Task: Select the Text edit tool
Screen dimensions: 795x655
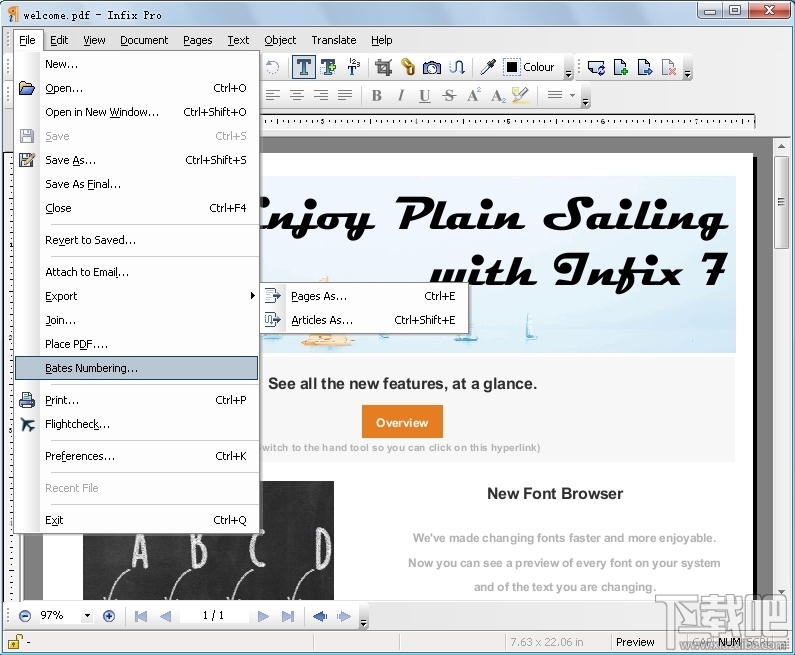Action: point(304,67)
